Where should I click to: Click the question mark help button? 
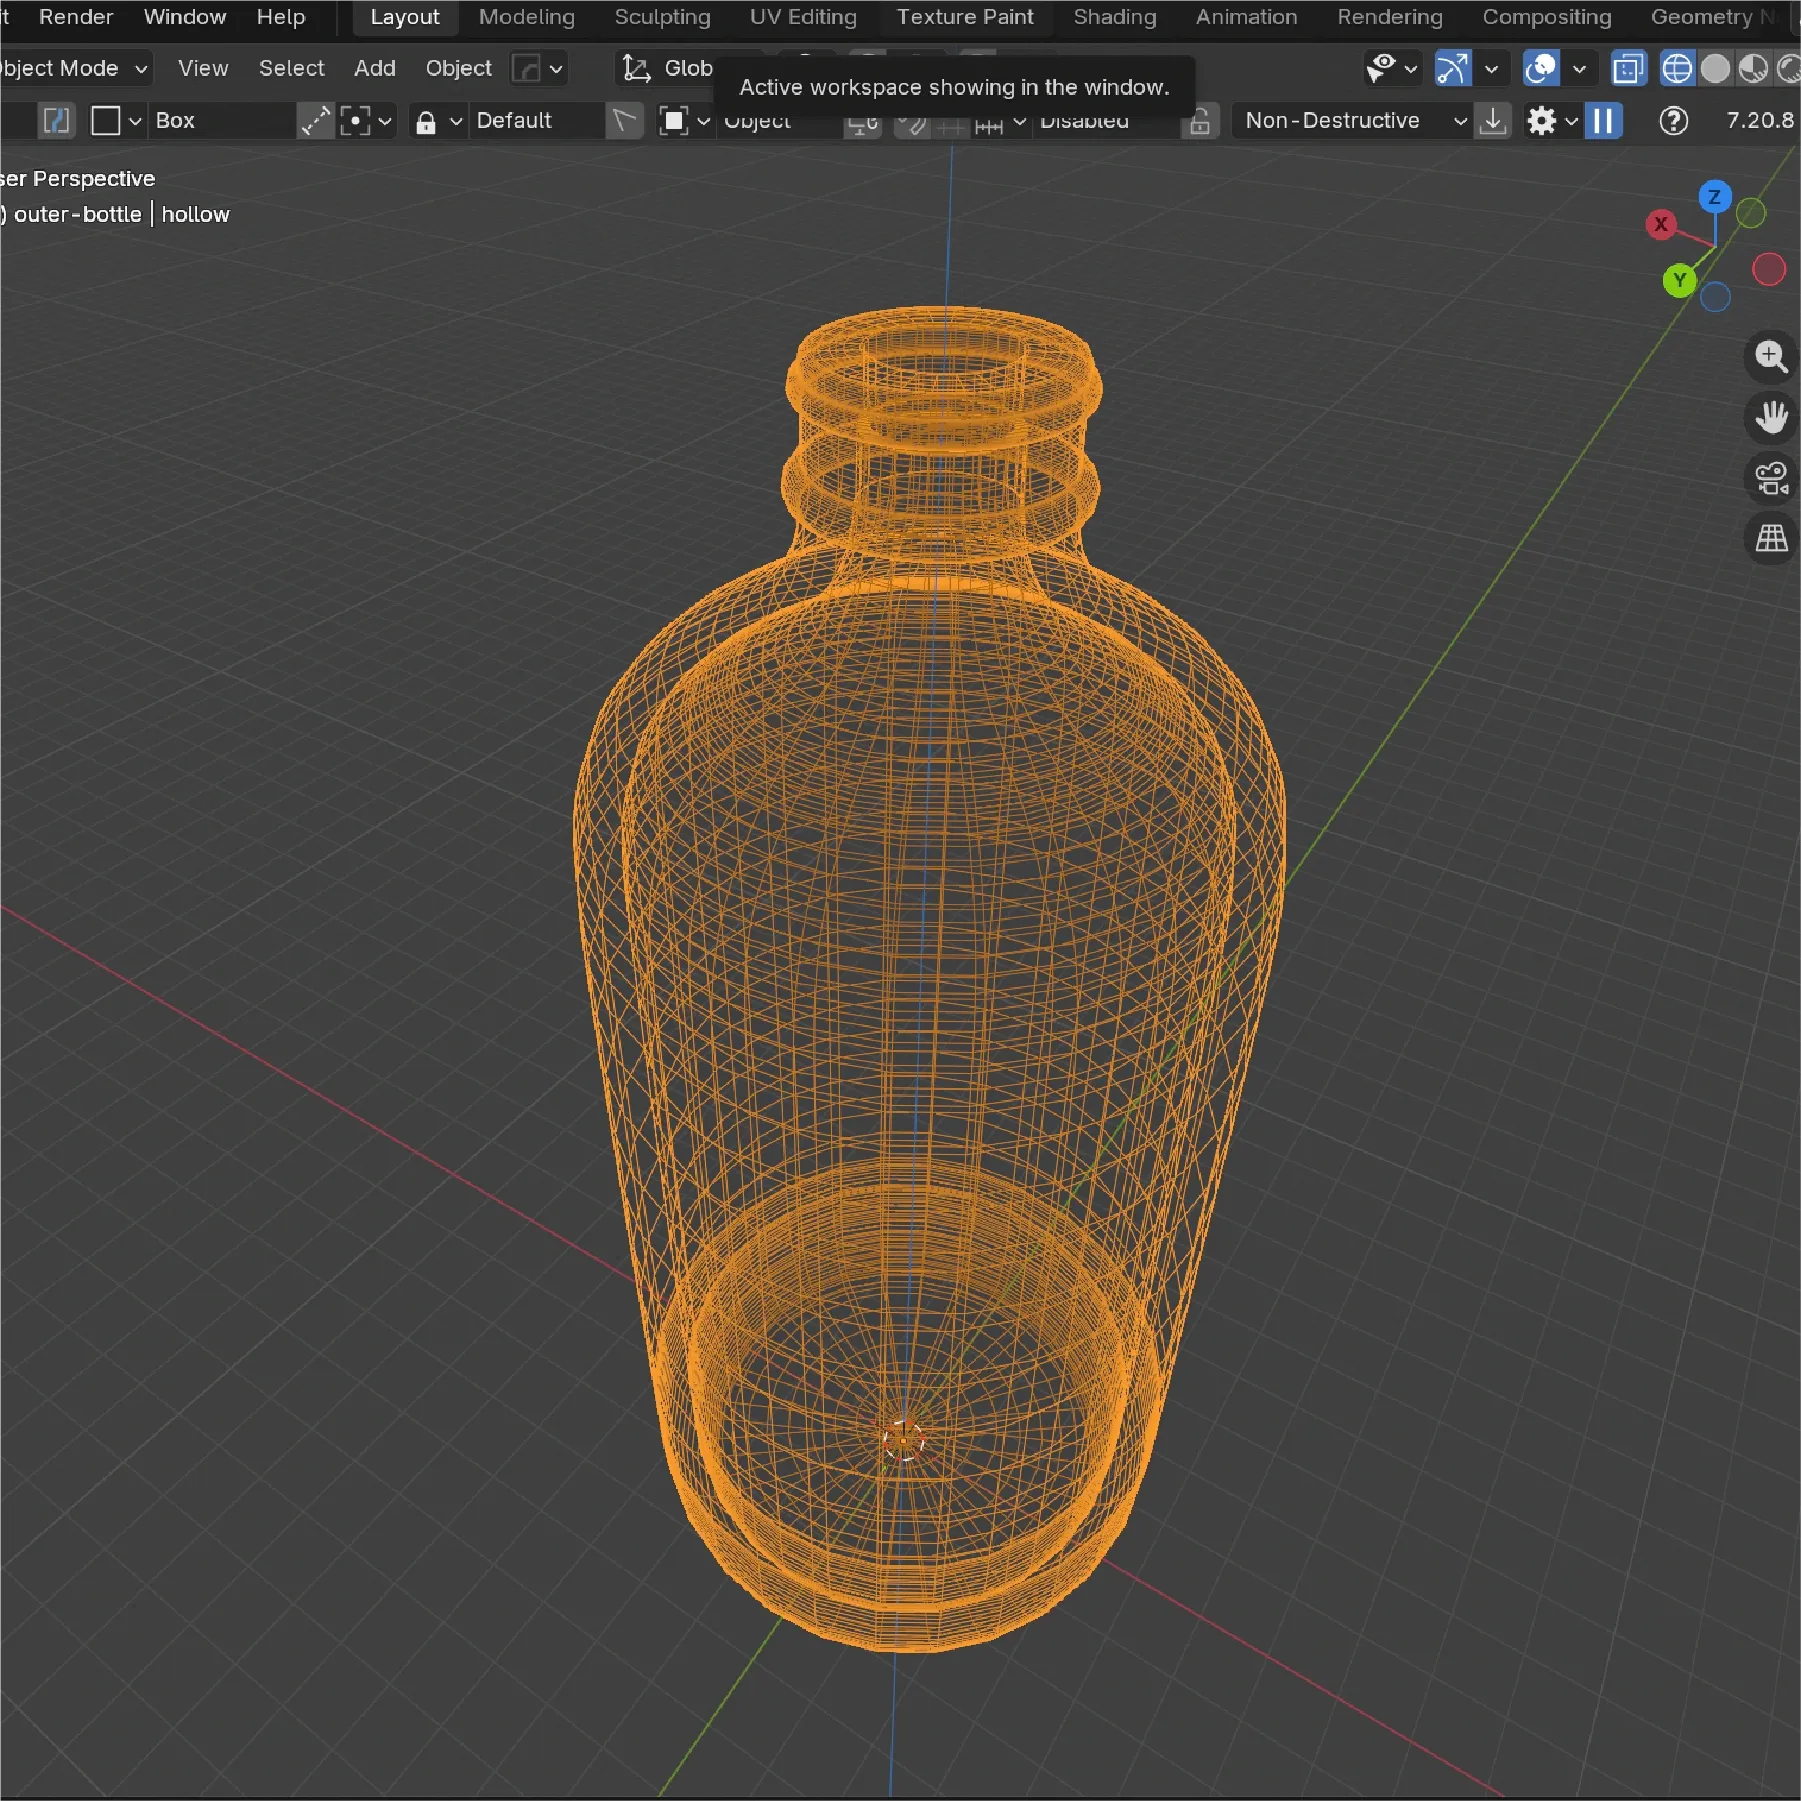[1673, 120]
